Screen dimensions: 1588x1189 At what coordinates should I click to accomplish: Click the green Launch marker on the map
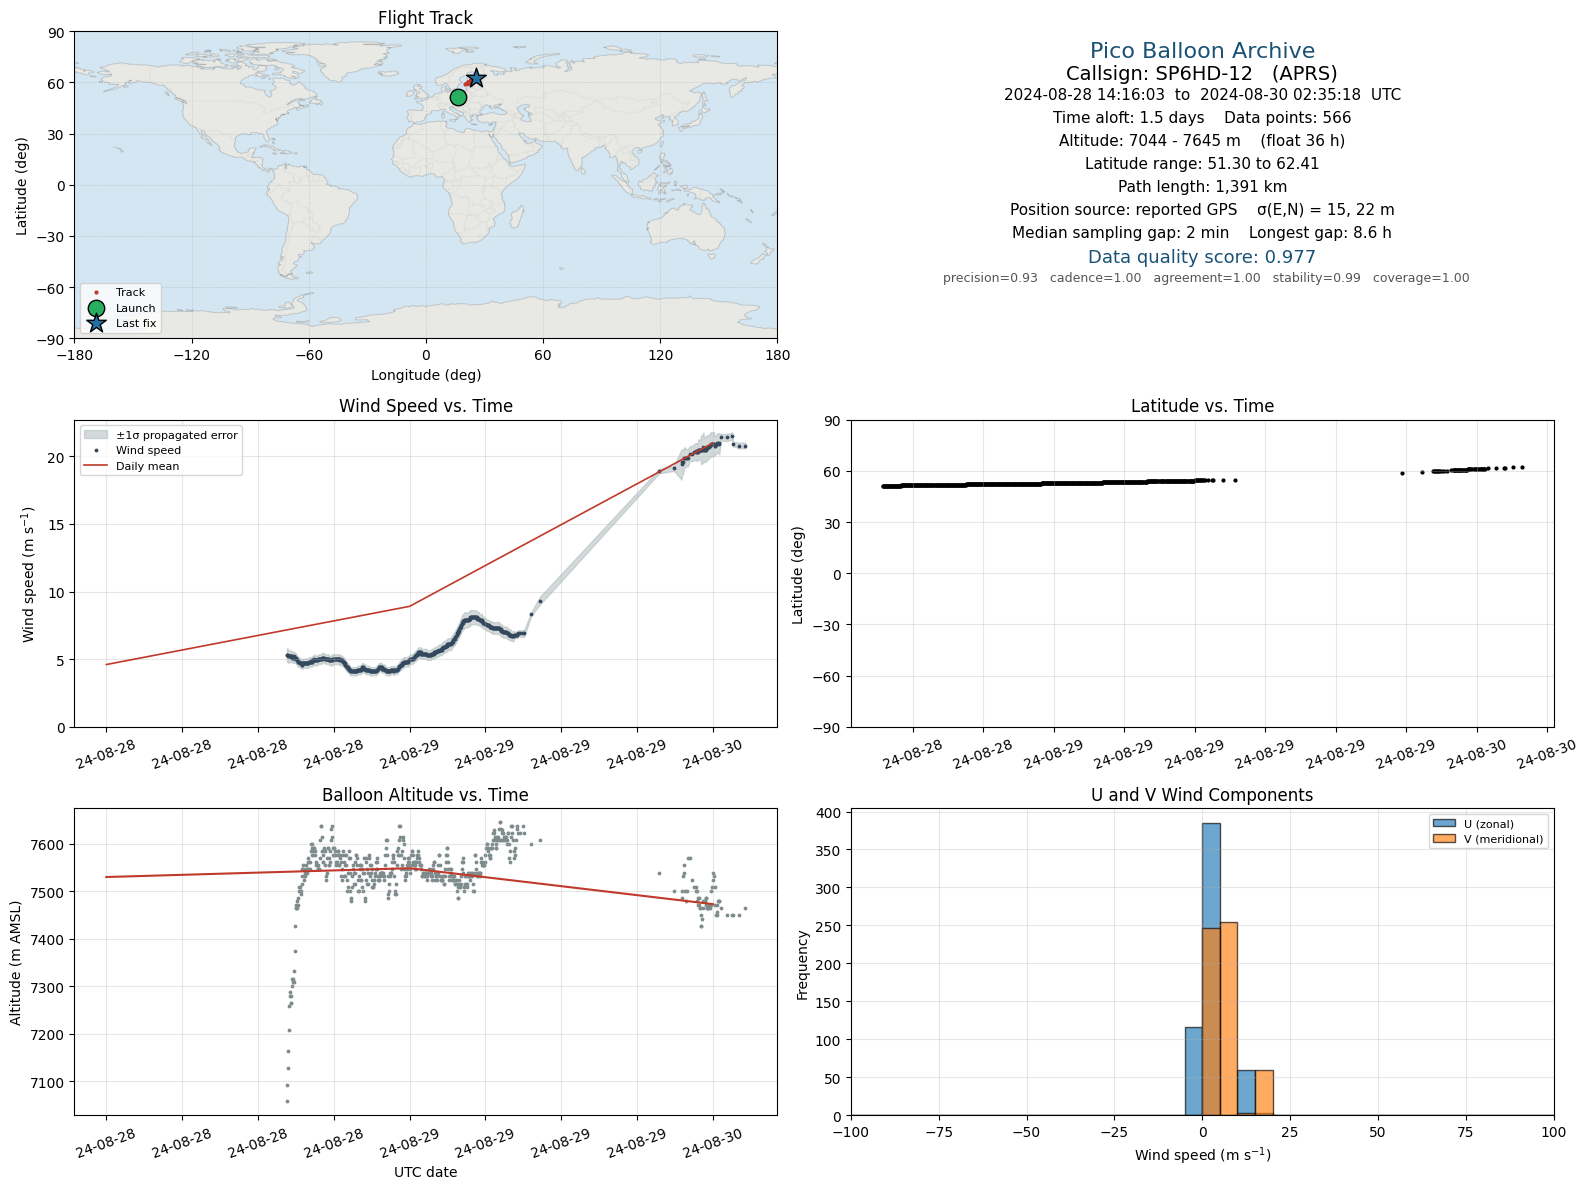pyautogui.click(x=458, y=97)
